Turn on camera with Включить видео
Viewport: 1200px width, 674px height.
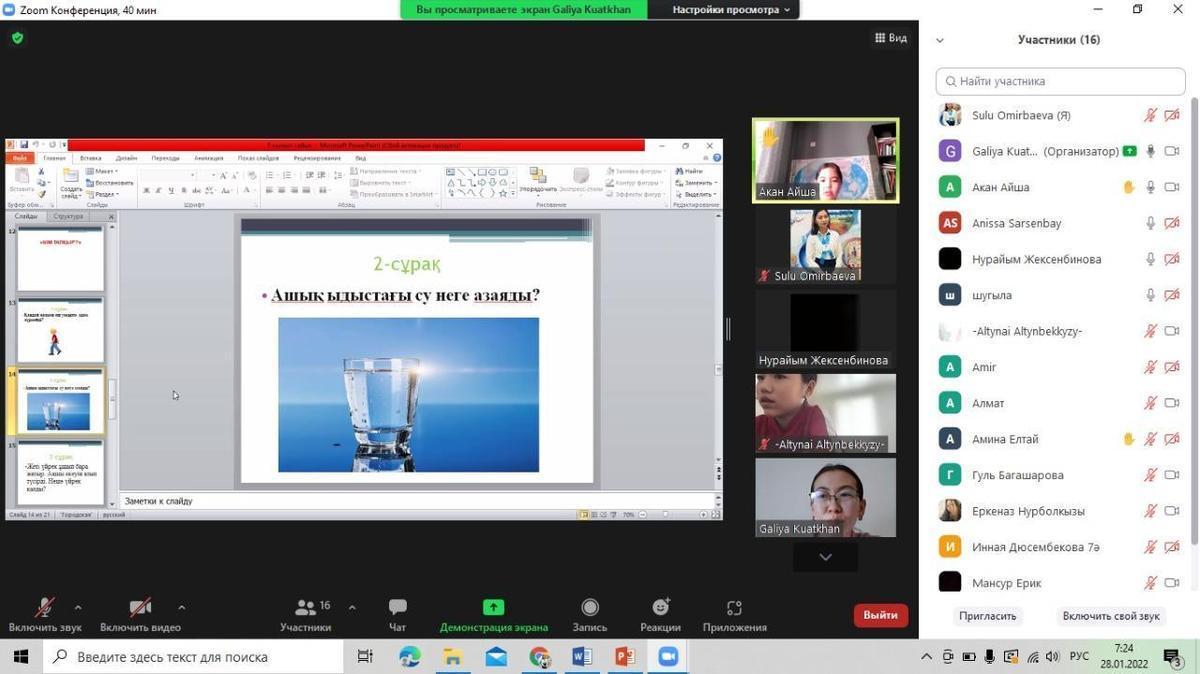140,608
